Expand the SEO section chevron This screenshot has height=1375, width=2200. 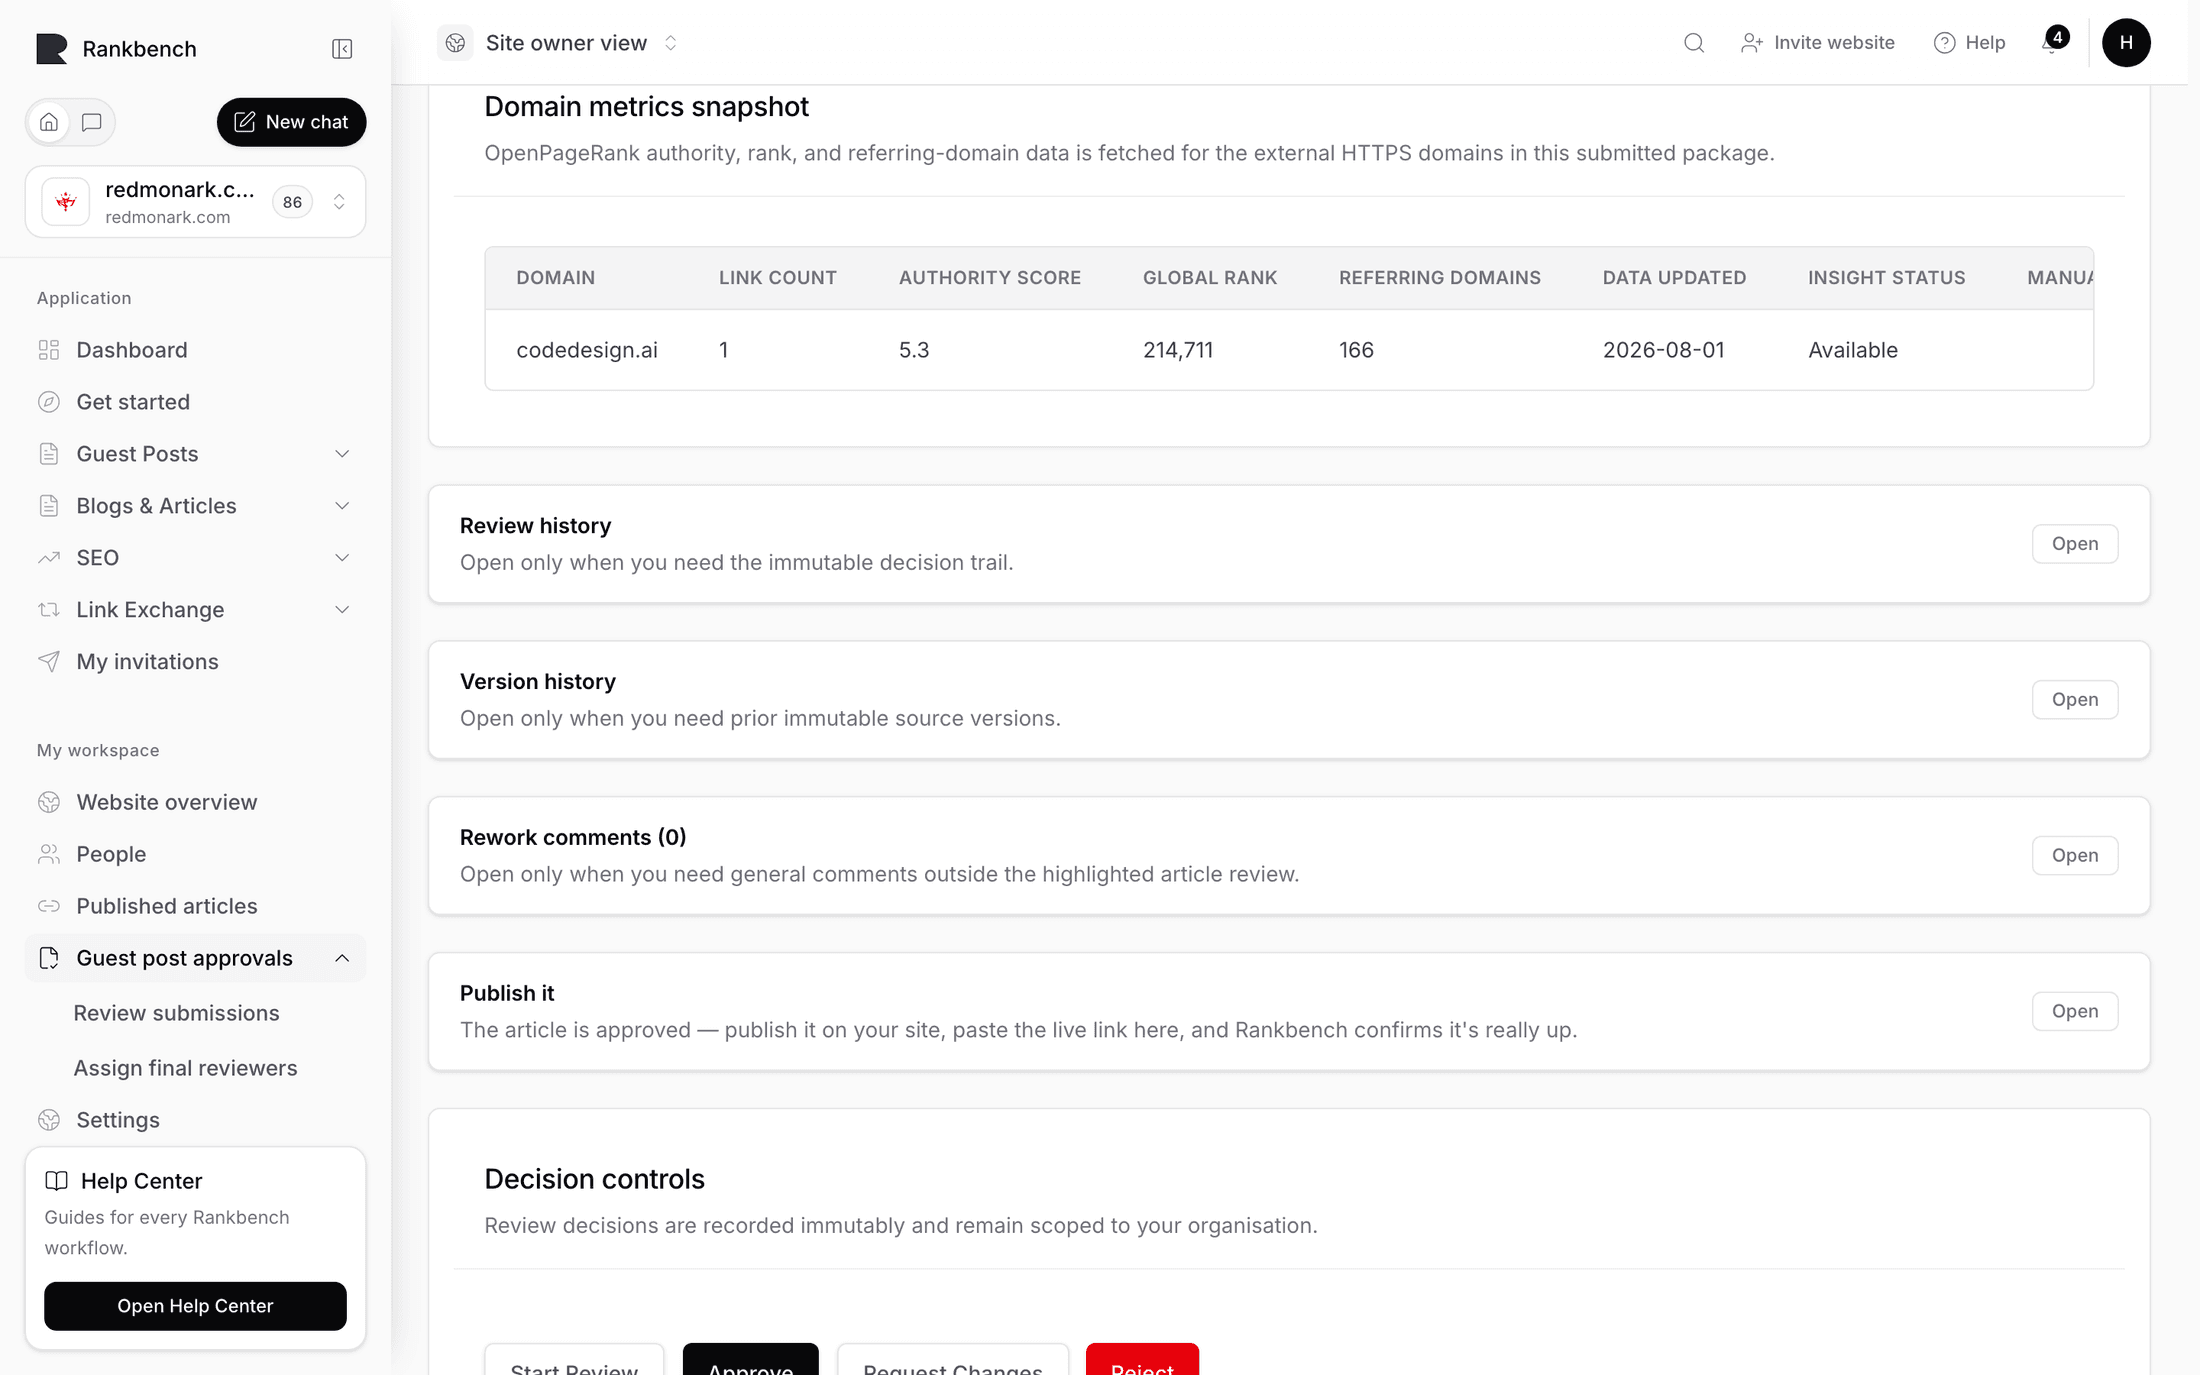click(x=342, y=558)
